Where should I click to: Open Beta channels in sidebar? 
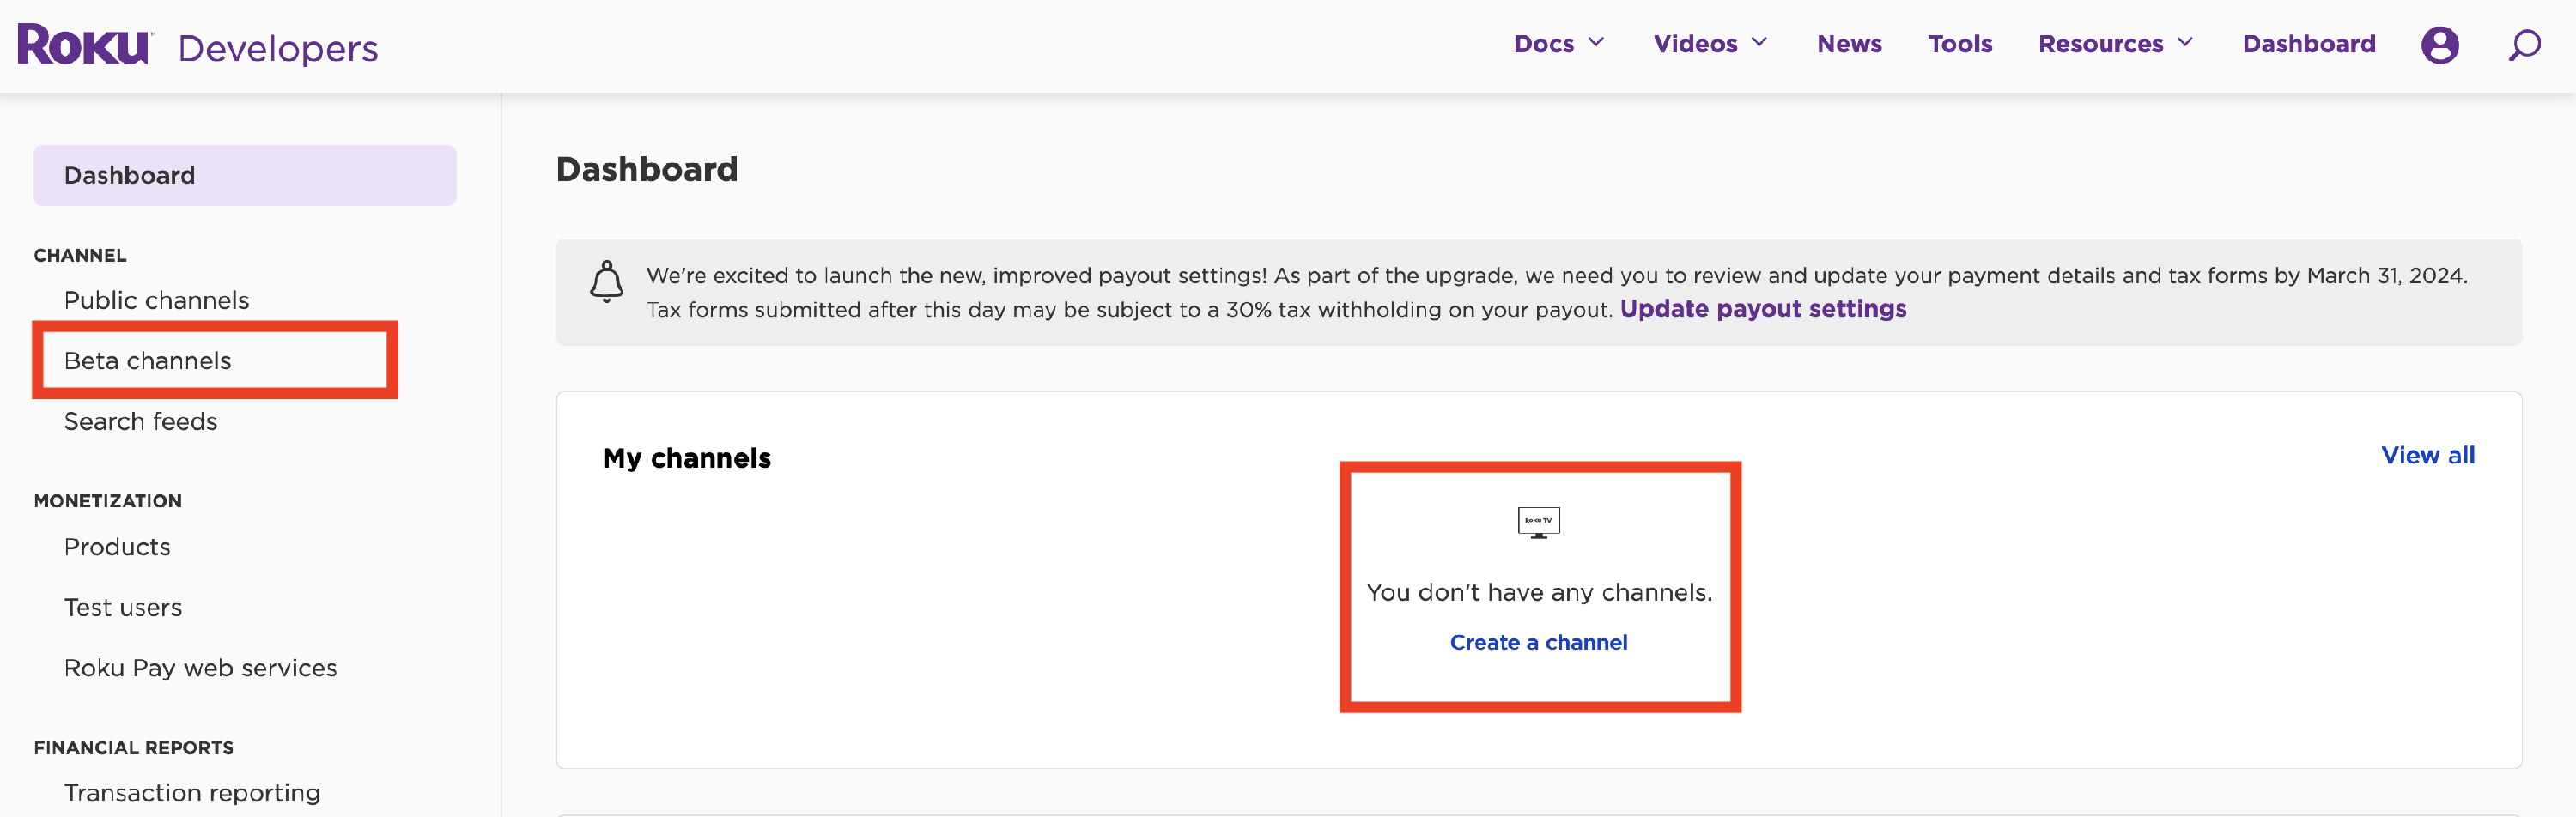(147, 360)
